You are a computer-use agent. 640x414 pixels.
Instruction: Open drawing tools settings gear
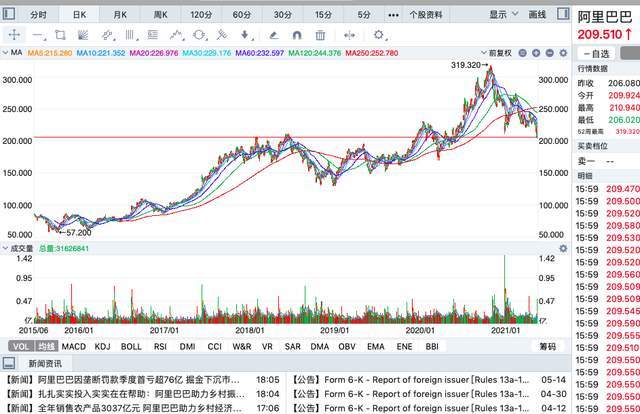(x=379, y=35)
